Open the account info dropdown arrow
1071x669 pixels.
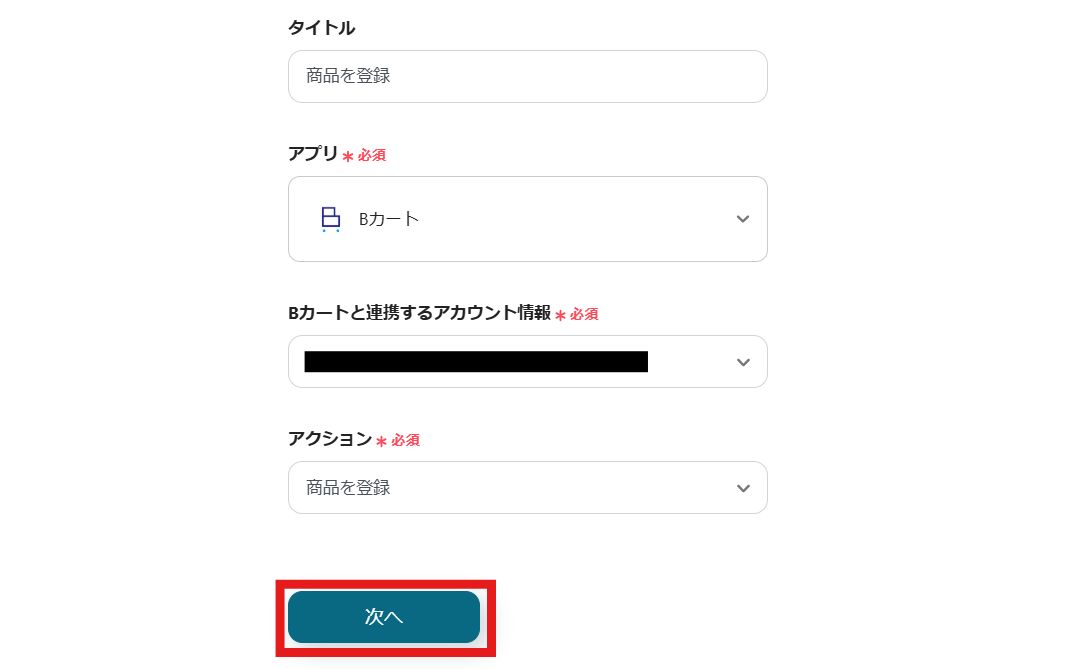tap(742, 362)
